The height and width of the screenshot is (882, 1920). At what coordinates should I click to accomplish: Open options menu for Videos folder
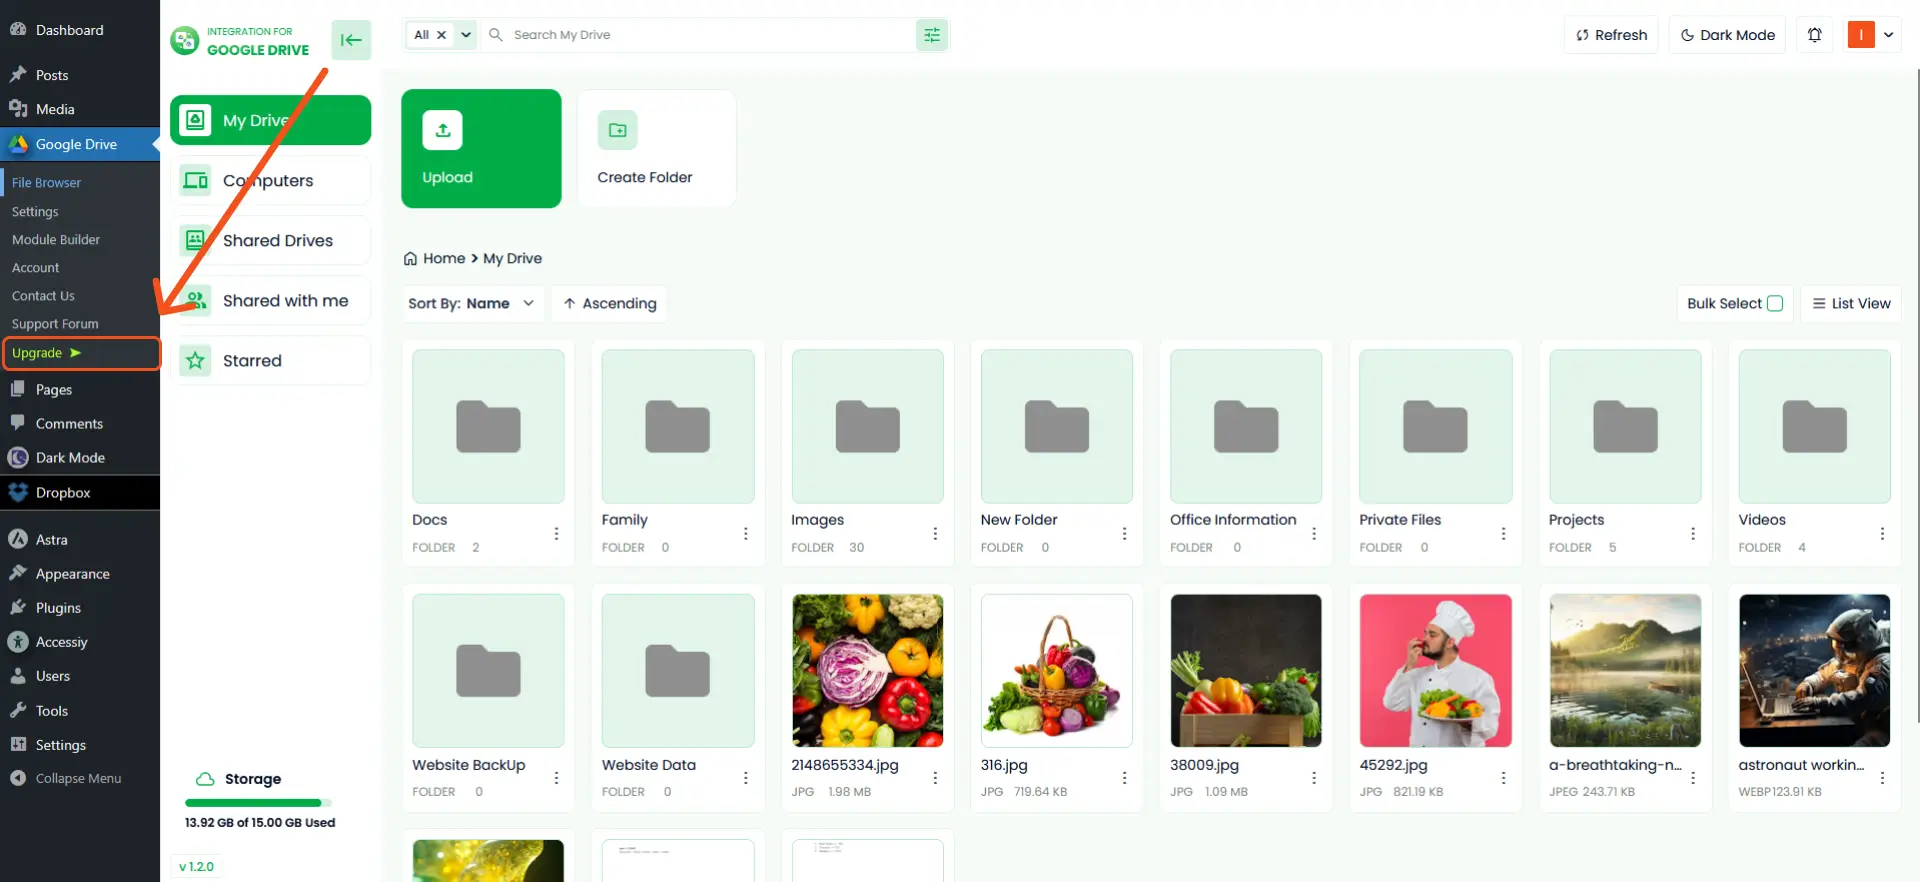coord(1882,534)
